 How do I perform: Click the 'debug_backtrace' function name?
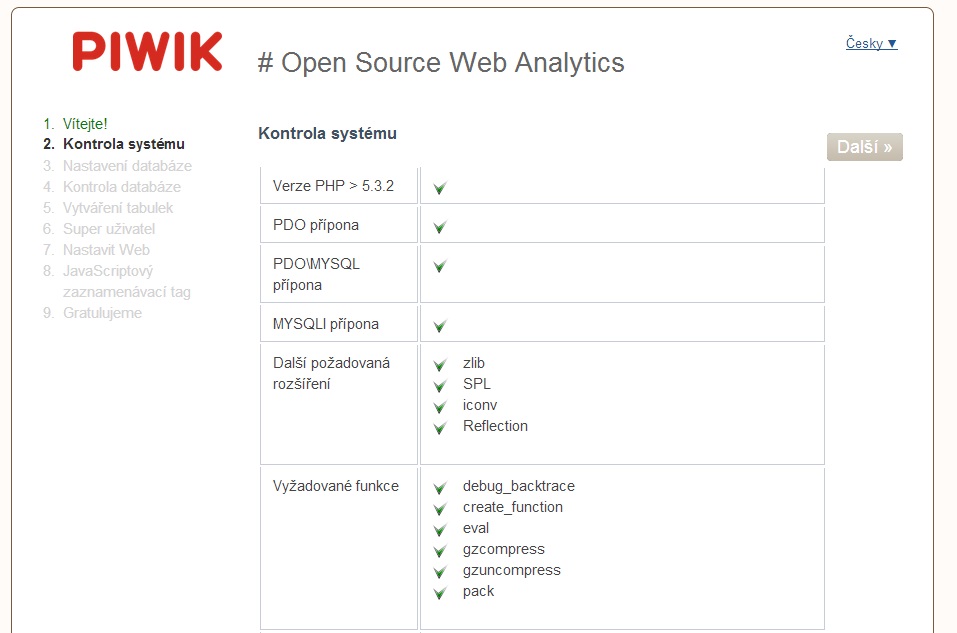pyautogui.click(x=519, y=486)
